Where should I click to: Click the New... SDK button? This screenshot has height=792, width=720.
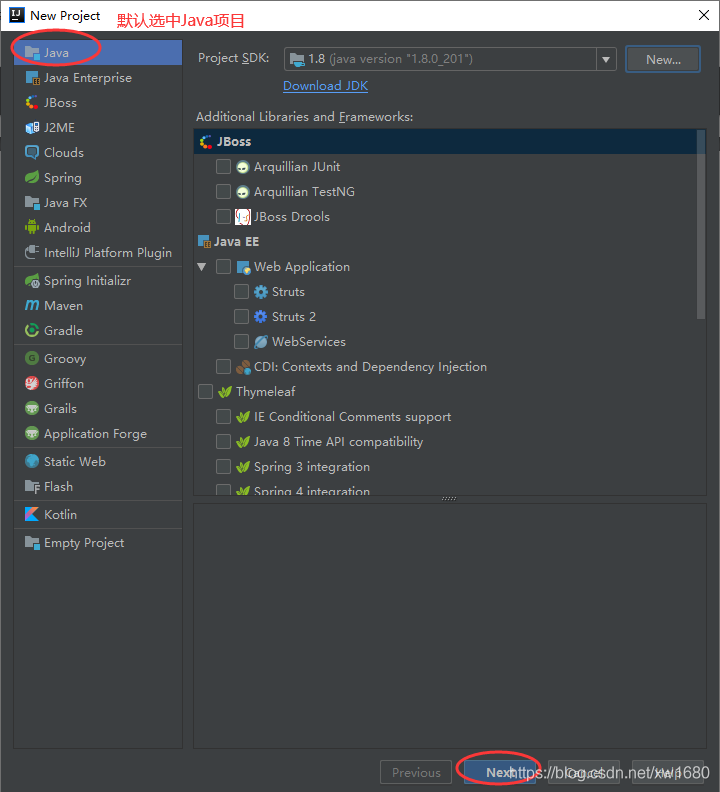click(663, 60)
